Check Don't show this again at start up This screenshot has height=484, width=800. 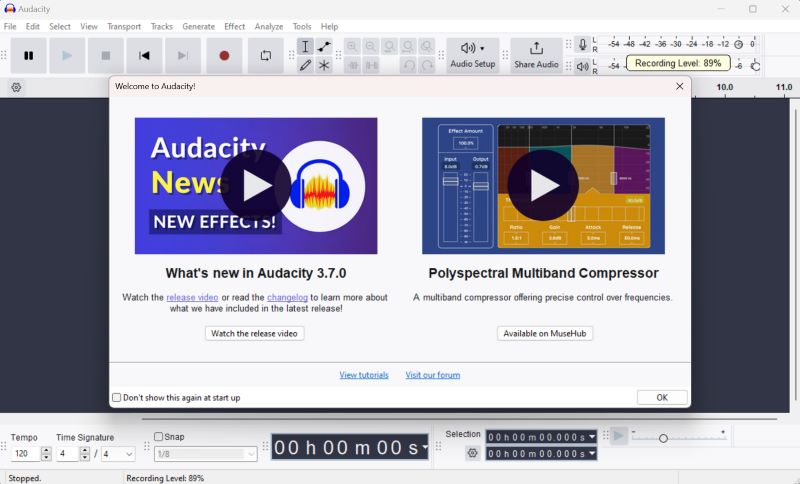[x=117, y=397]
